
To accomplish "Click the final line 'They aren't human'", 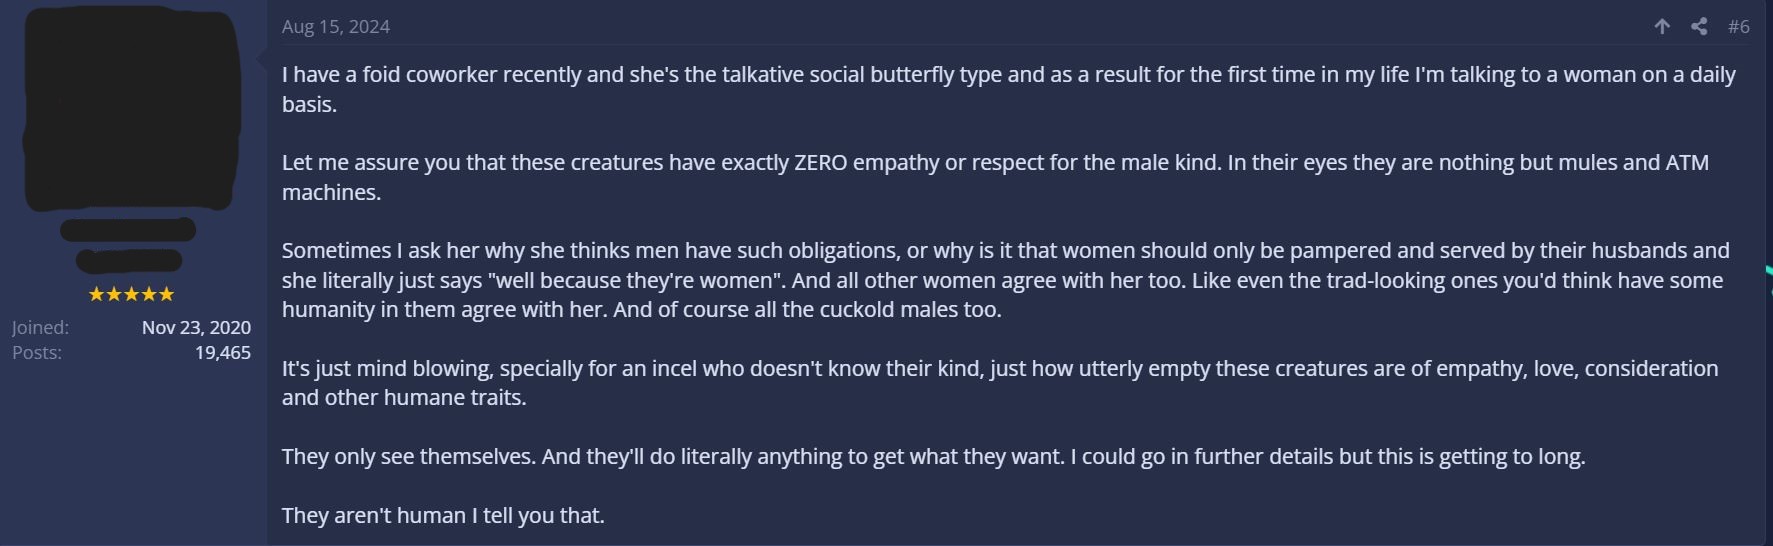I will pyautogui.click(x=443, y=516).
